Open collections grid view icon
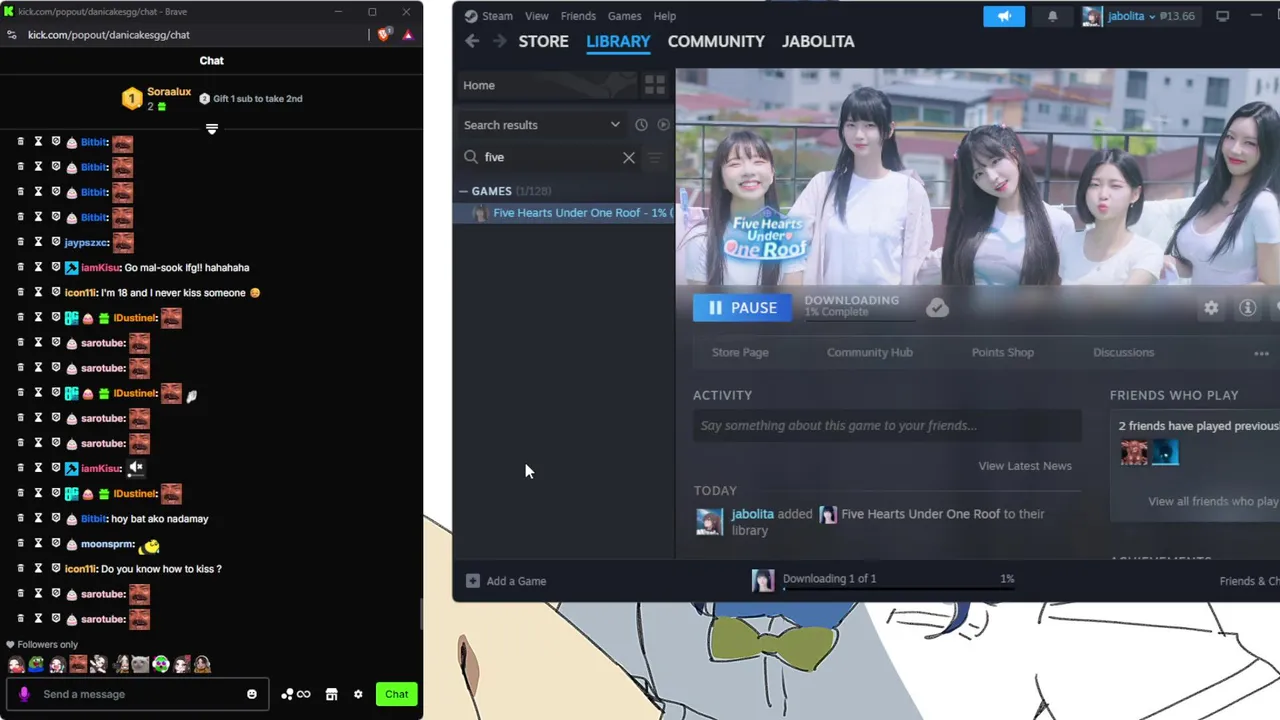The image size is (1280, 720). coord(654,85)
